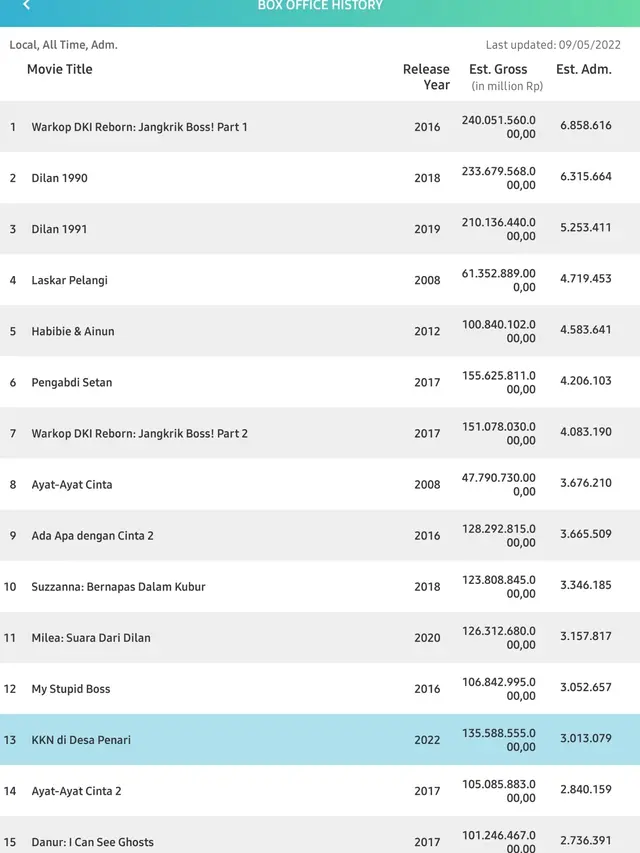Image resolution: width=640 pixels, height=853 pixels.
Task: Open My Stupid Boss row
Action: 320,689
